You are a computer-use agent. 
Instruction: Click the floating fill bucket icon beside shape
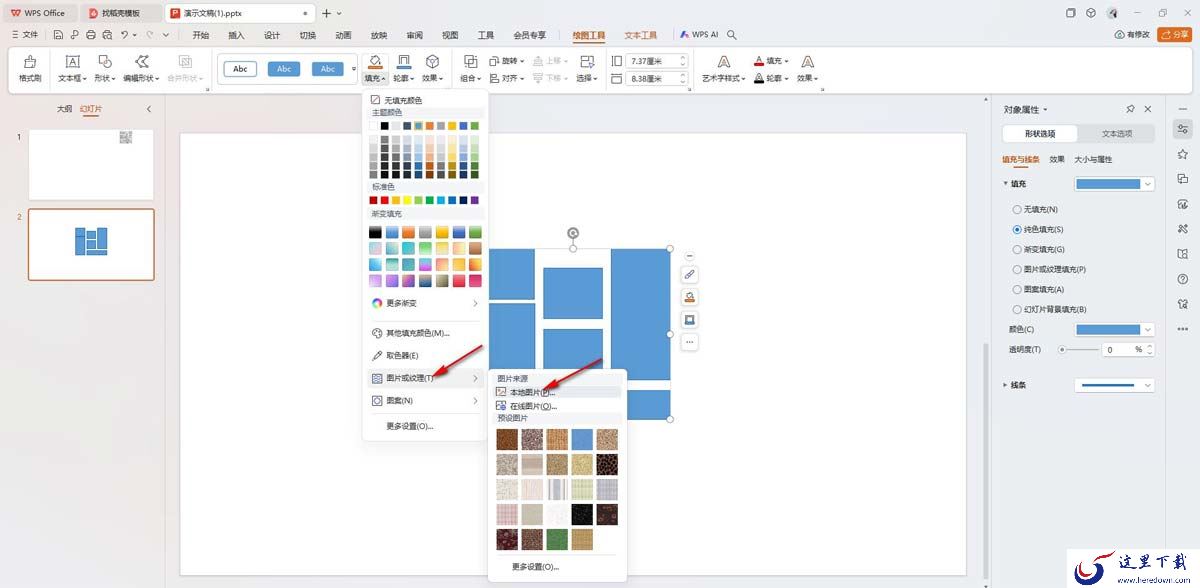pos(690,297)
